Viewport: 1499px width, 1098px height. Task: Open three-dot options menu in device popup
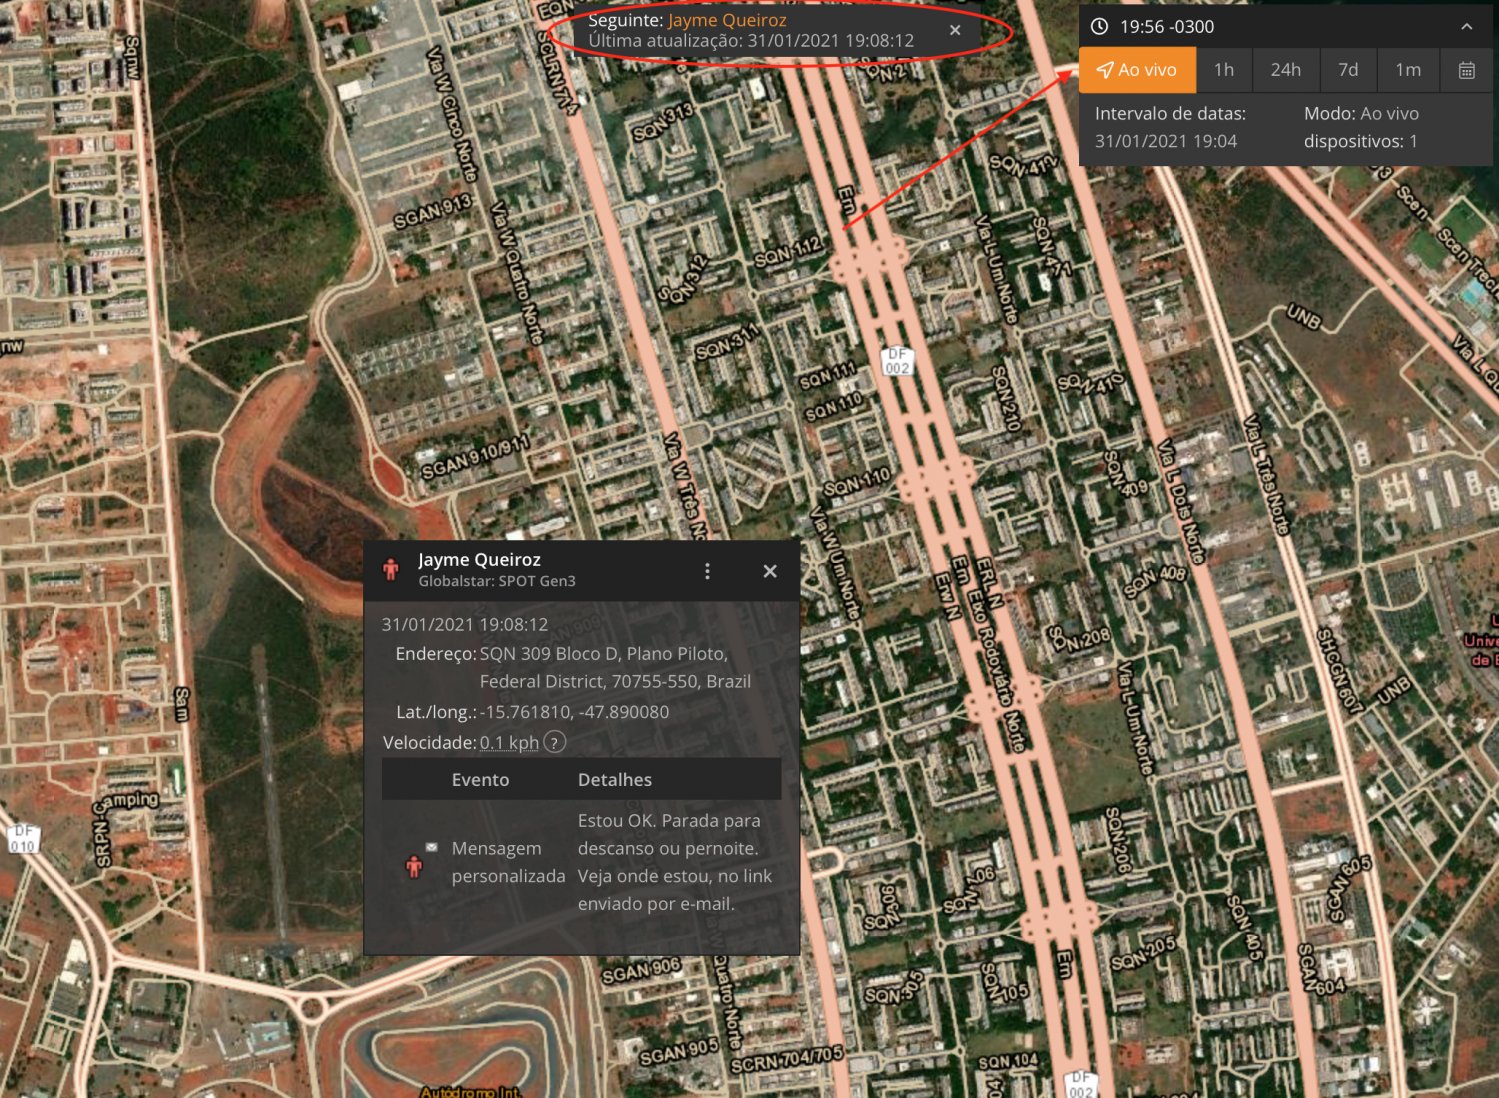(707, 571)
